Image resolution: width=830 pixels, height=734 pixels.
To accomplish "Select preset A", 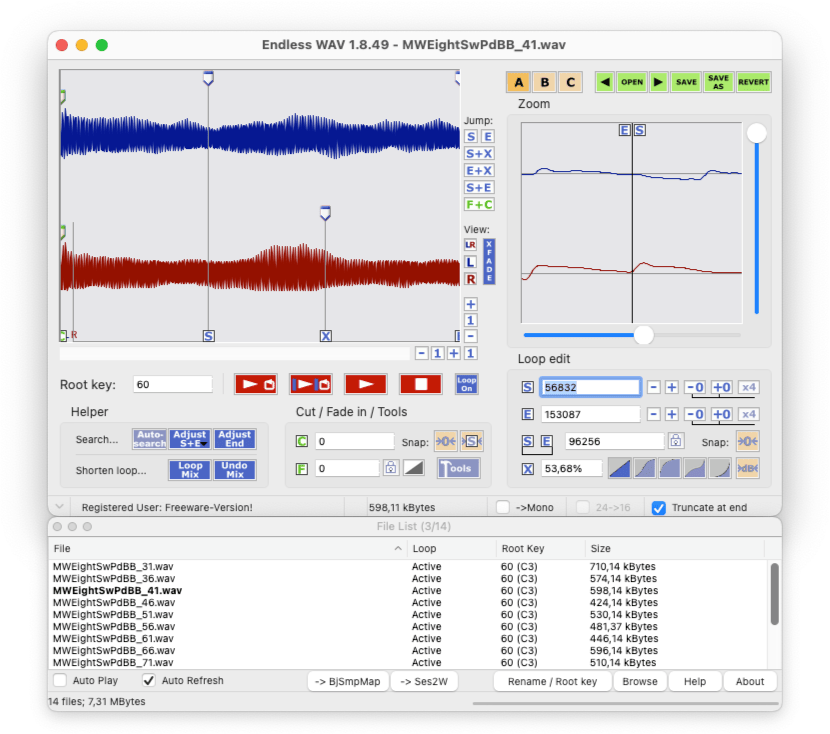I will 519,82.
